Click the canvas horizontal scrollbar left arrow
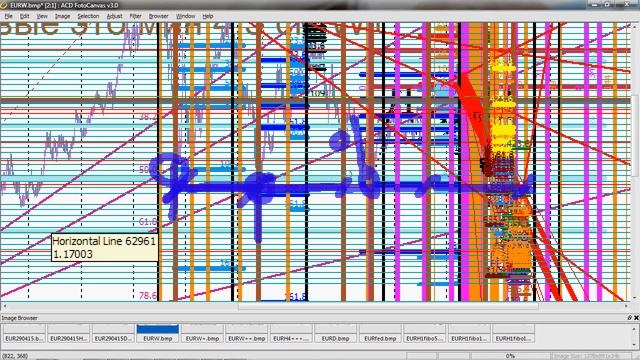The image size is (640, 360). point(4,306)
